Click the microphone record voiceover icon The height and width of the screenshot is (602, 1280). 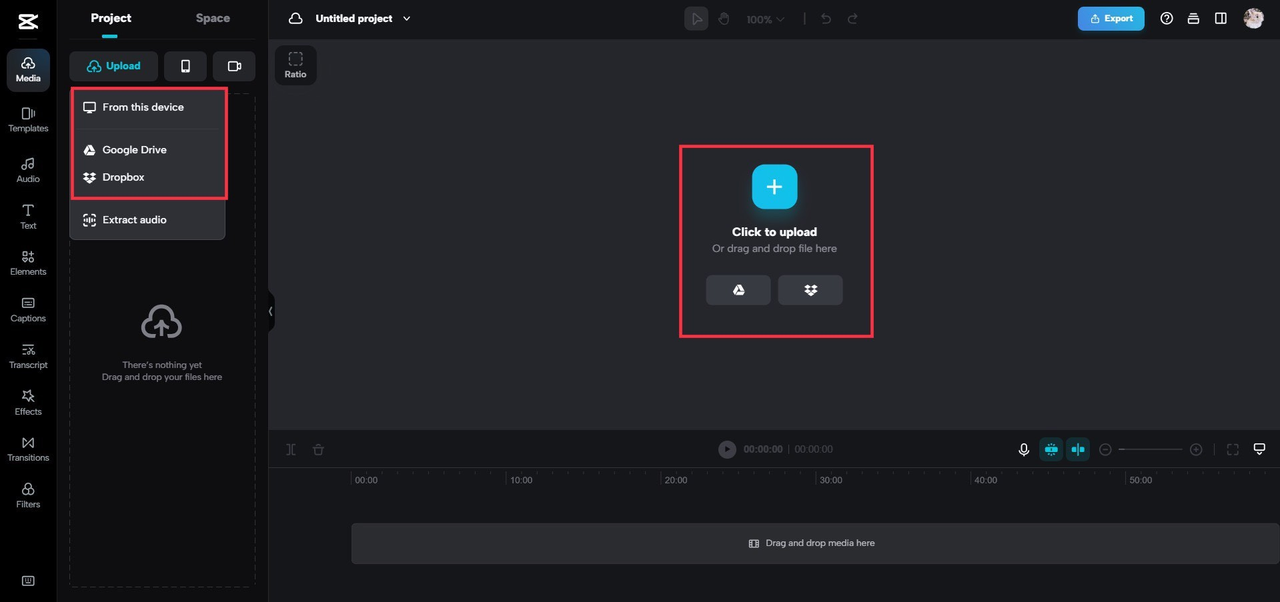click(x=1024, y=450)
